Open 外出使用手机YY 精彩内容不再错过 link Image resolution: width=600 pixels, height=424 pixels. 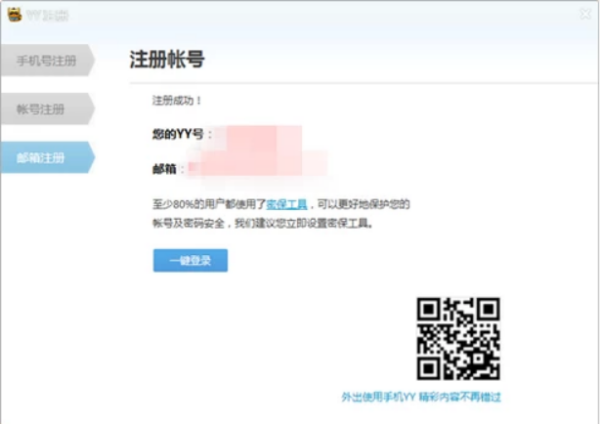[421, 397]
